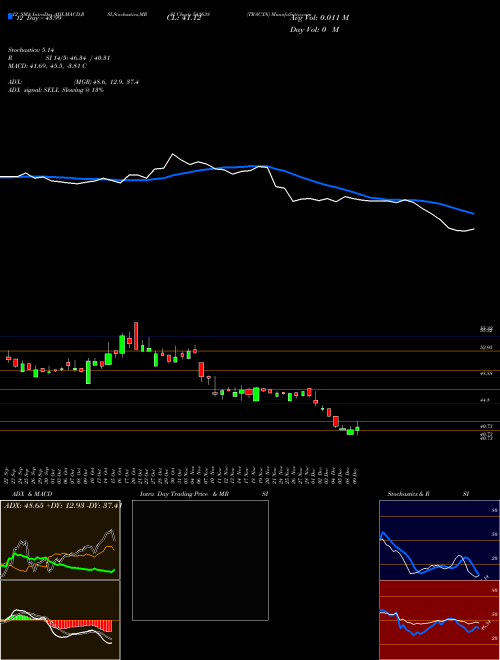Screen dimensions: 500x660
Task: Open the red-background RSI mini chart
Action: 439,620
